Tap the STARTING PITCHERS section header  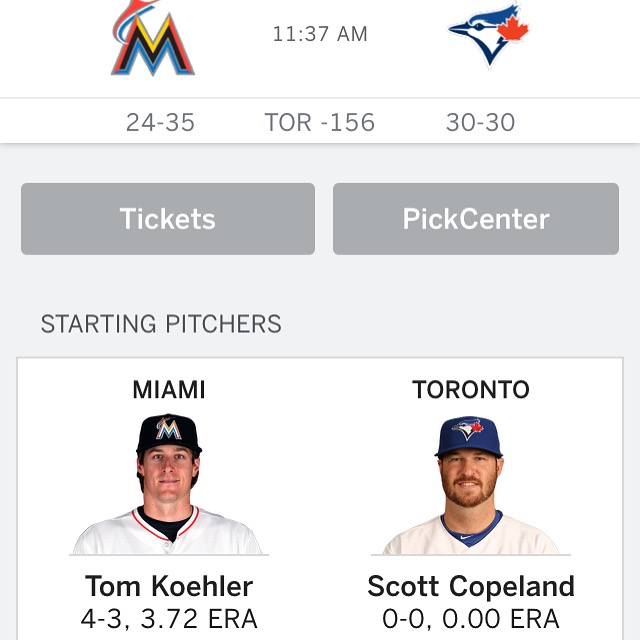coord(161,324)
